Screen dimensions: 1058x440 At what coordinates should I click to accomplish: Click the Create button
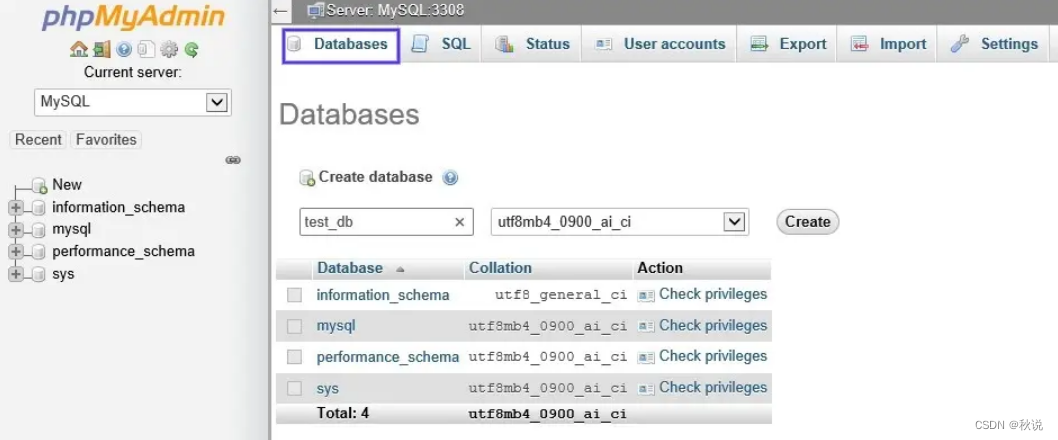[x=807, y=221]
